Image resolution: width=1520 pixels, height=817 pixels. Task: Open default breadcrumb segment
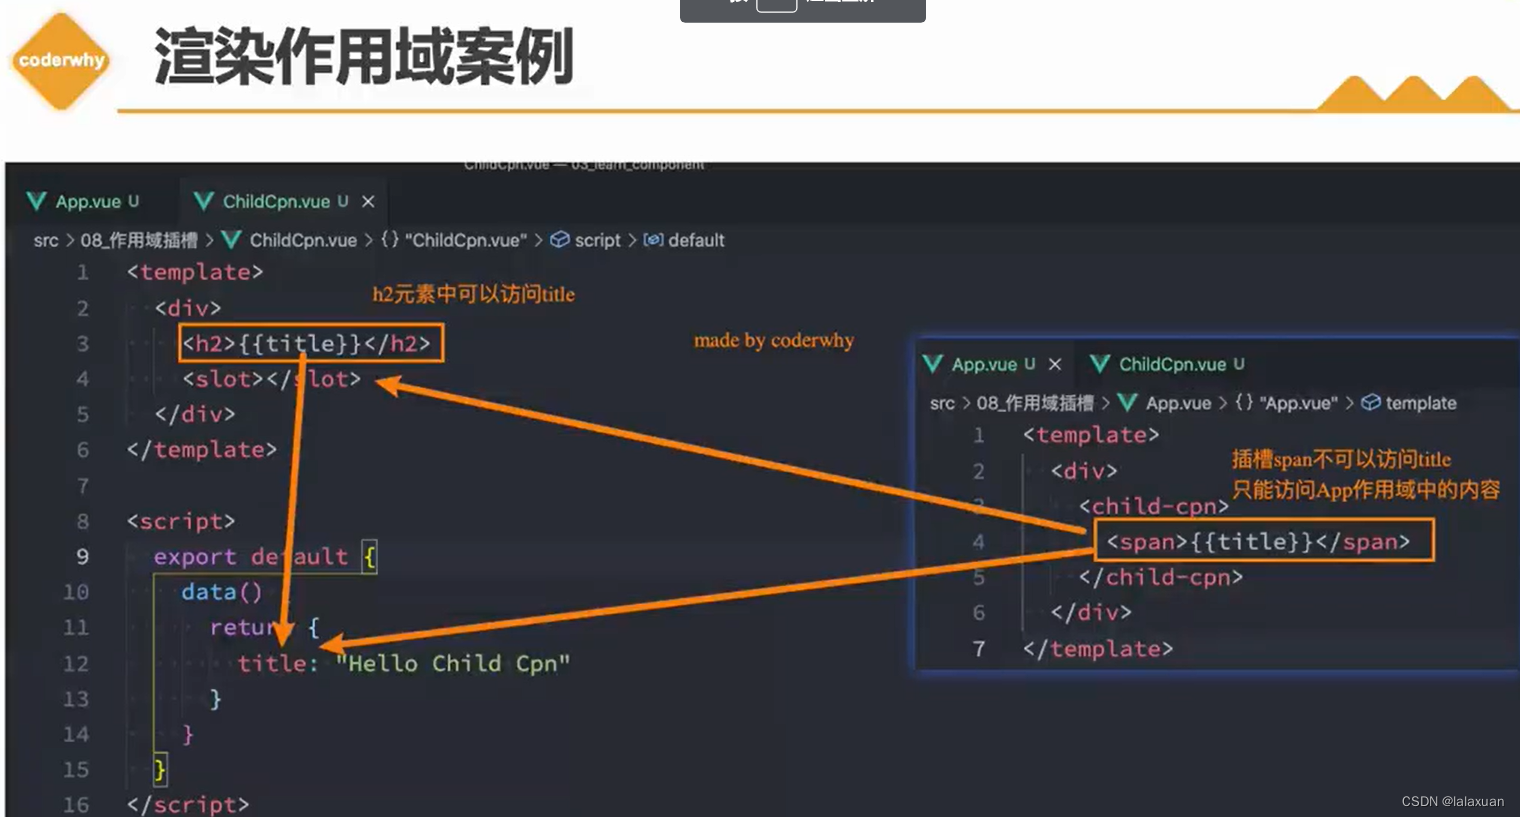pos(696,240)
